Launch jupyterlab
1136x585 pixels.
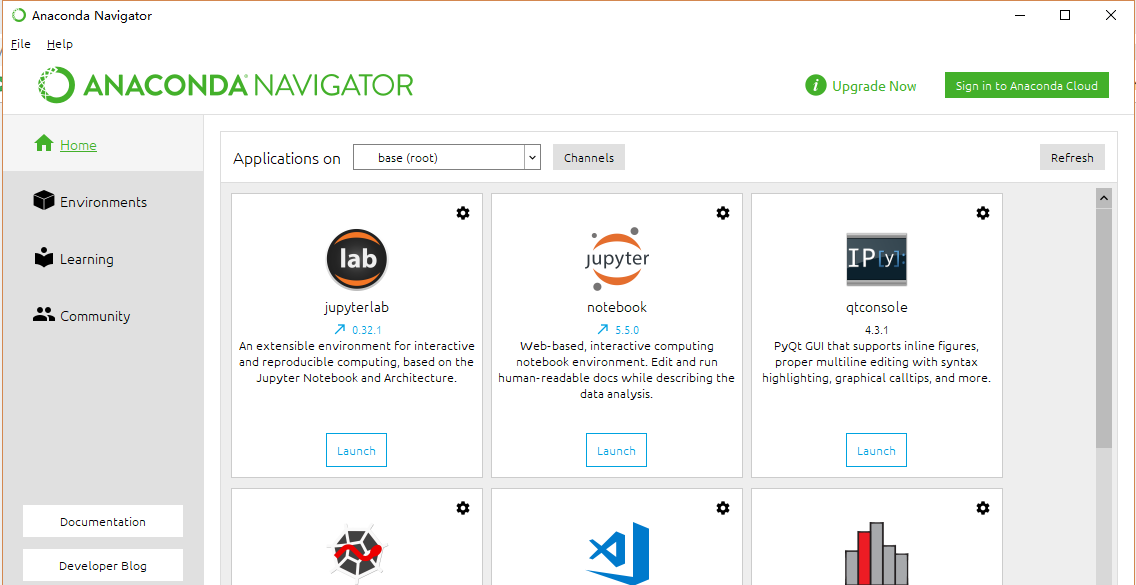(x=356, y=450)
